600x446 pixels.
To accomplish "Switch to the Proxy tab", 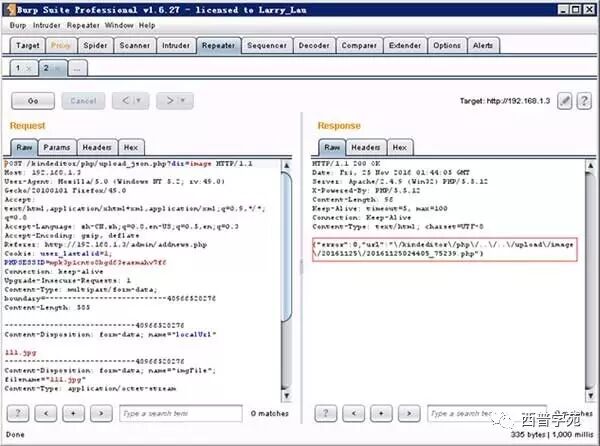I will (61, 46).
